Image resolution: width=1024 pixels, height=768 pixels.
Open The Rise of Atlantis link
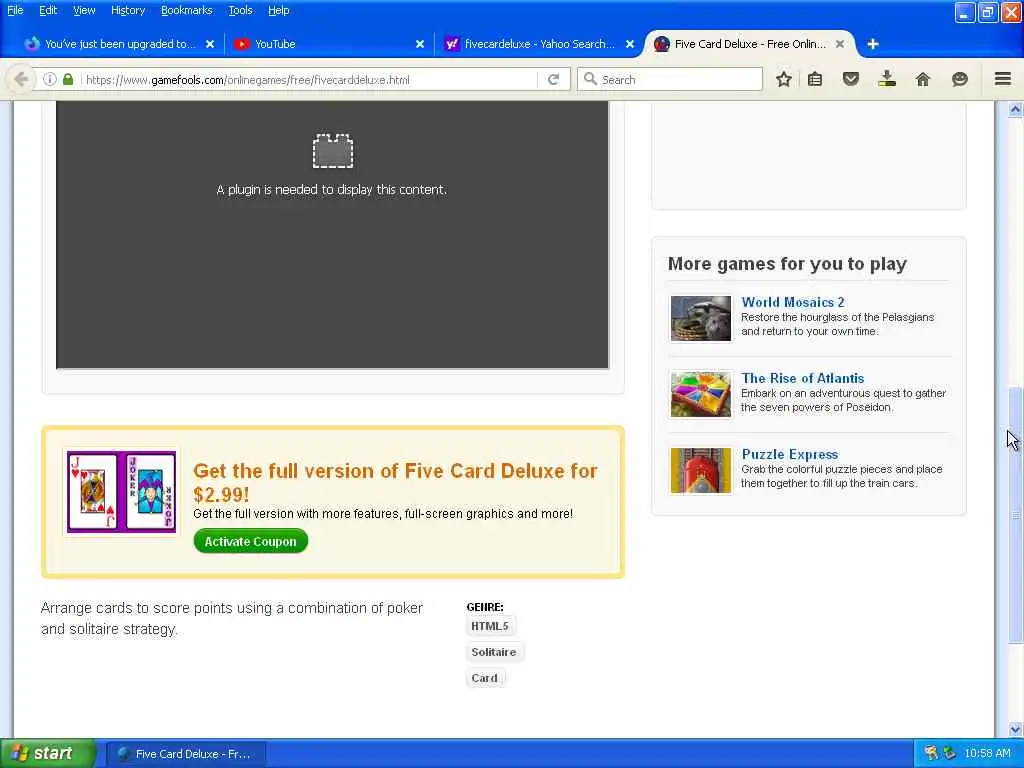[x=803, y=378]
